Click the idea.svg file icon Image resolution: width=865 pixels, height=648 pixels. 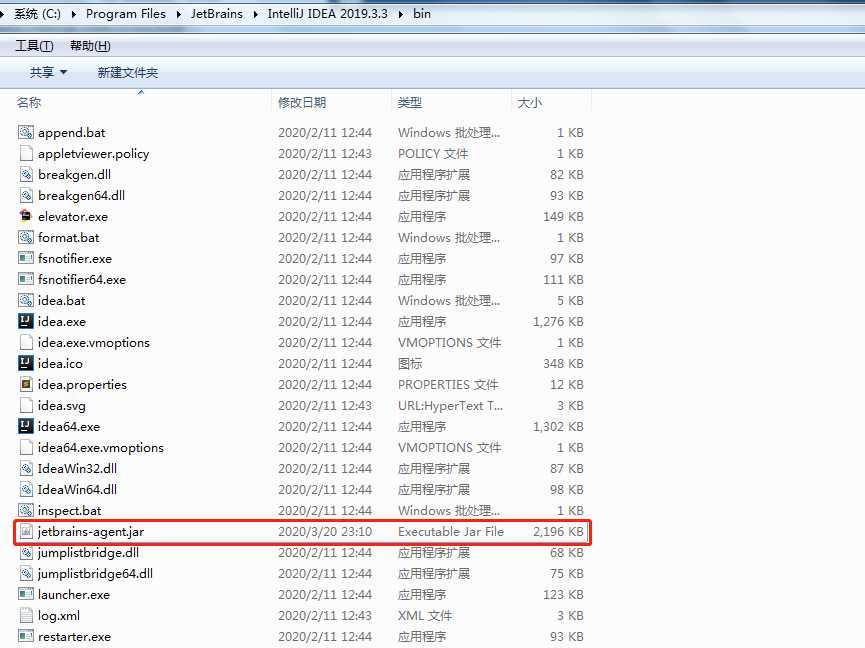pyautogui.click(x=26, y=405)
